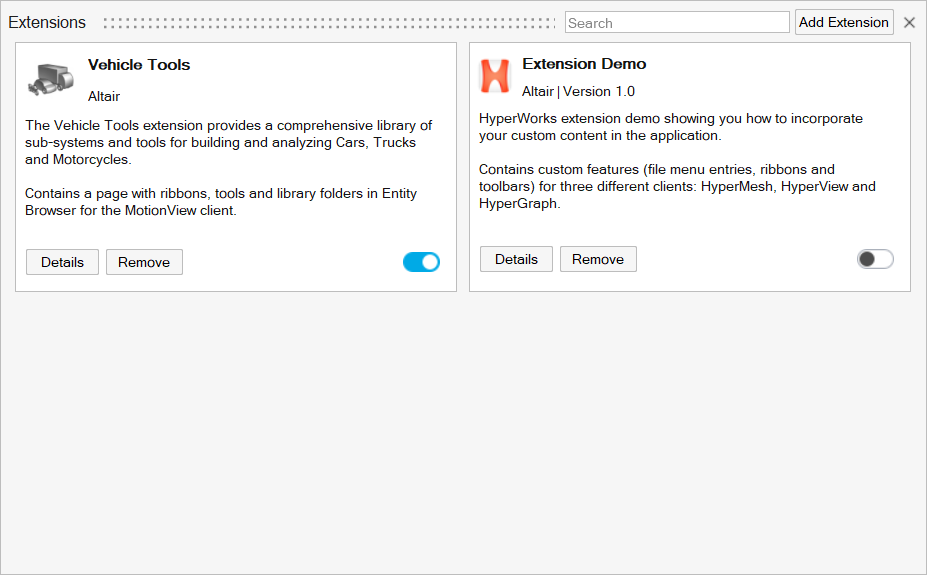The width and height of the screenshot is (927, 575).
Task: Remove the Vehicle Tools extension
Action: coord(144,262)
